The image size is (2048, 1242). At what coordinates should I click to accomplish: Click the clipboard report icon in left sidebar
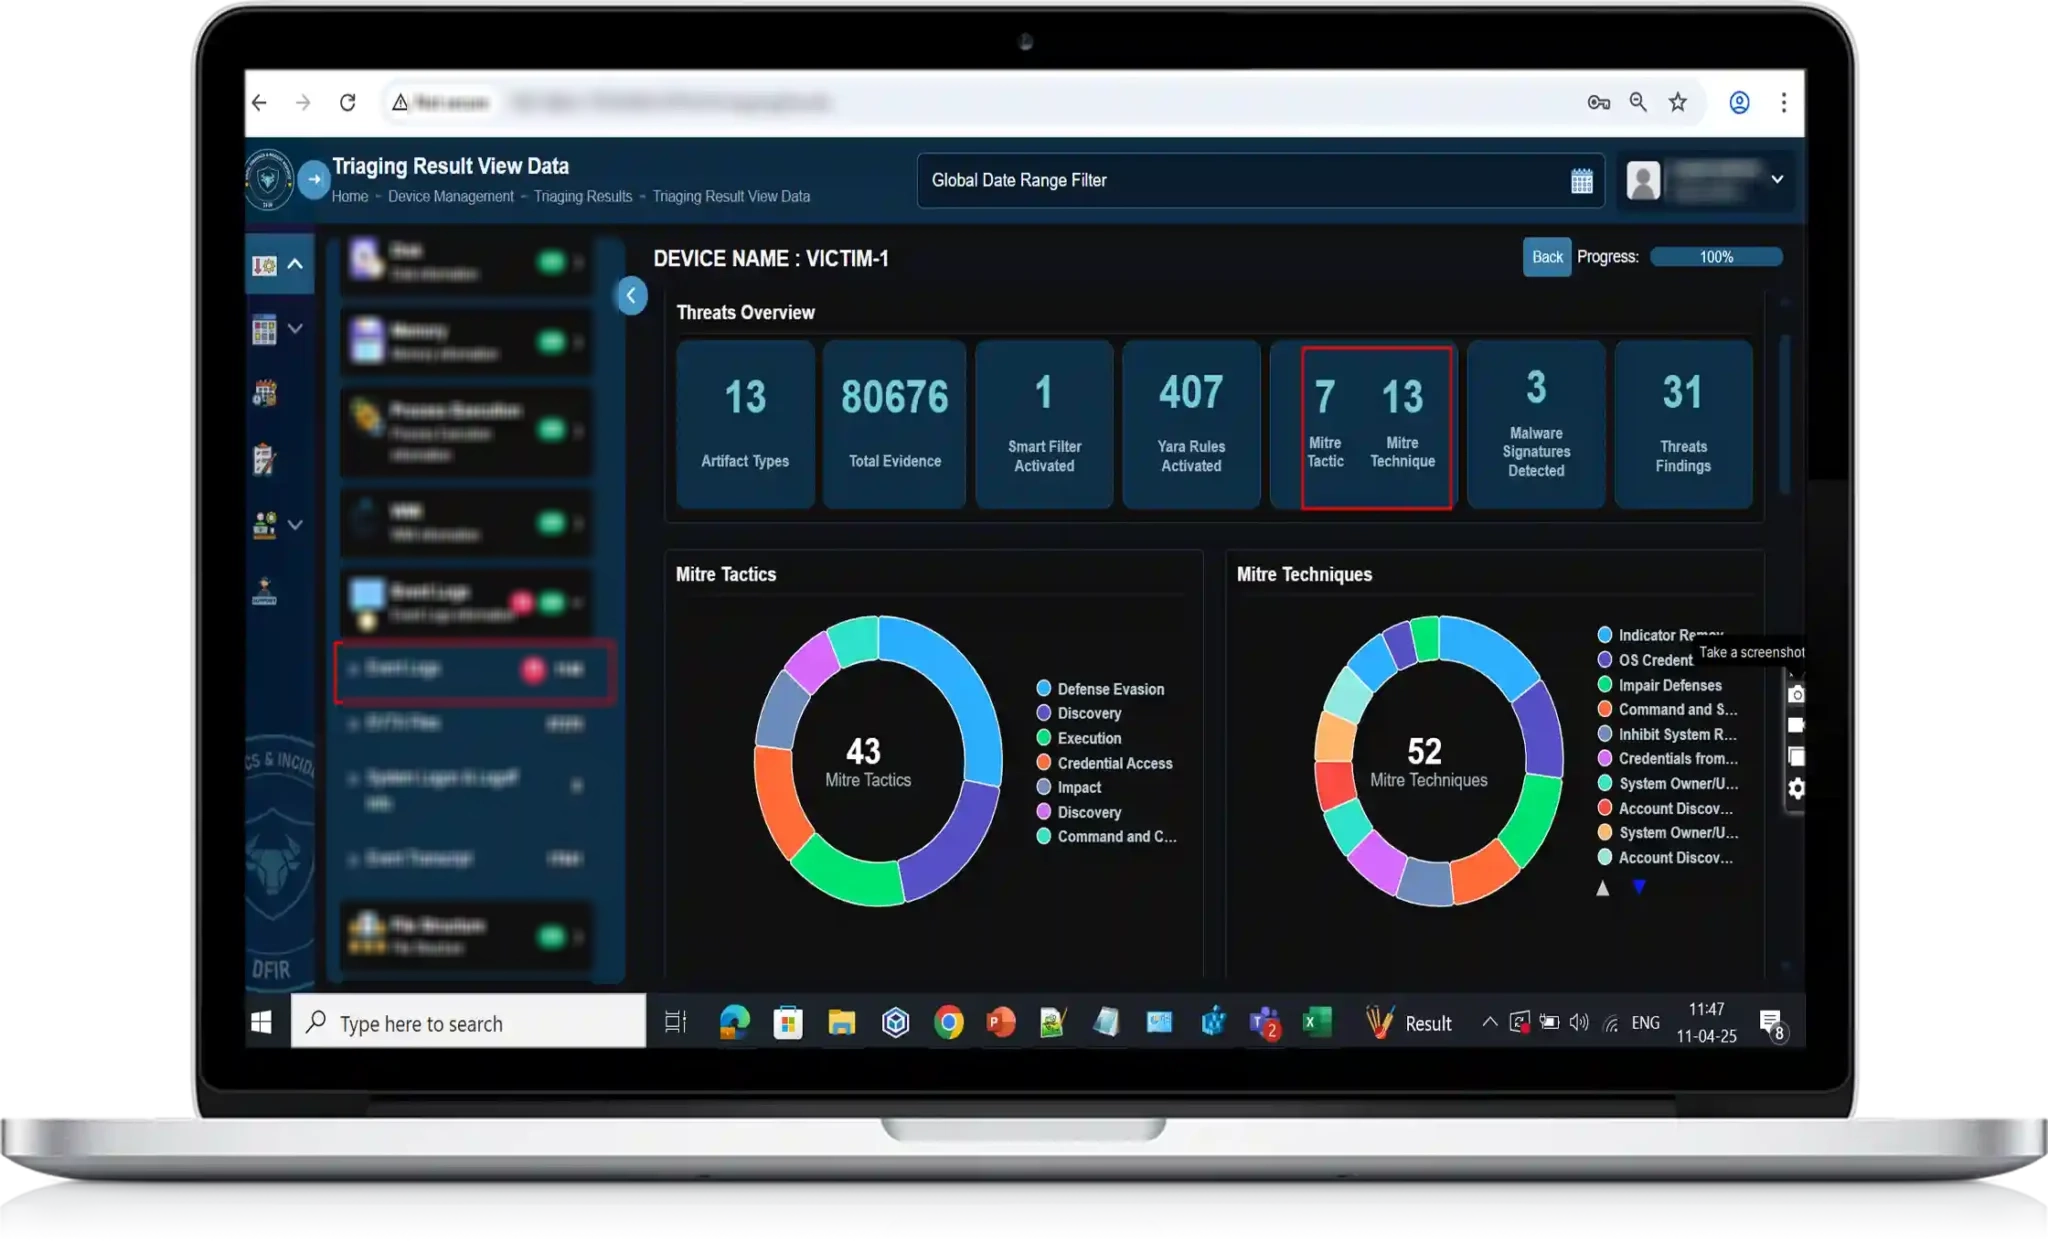pyautogui.click(x=262, y=460)
